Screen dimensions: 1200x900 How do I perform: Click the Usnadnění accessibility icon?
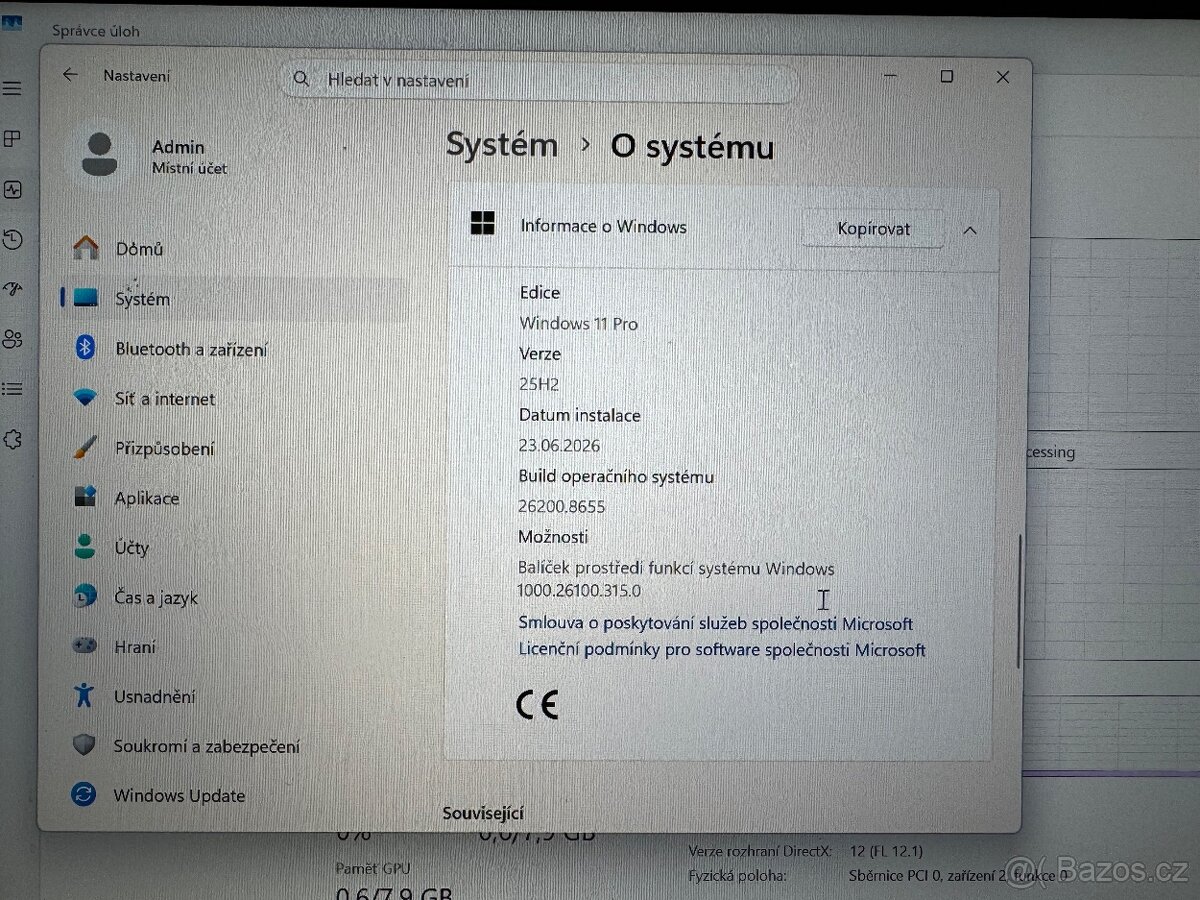84,695
